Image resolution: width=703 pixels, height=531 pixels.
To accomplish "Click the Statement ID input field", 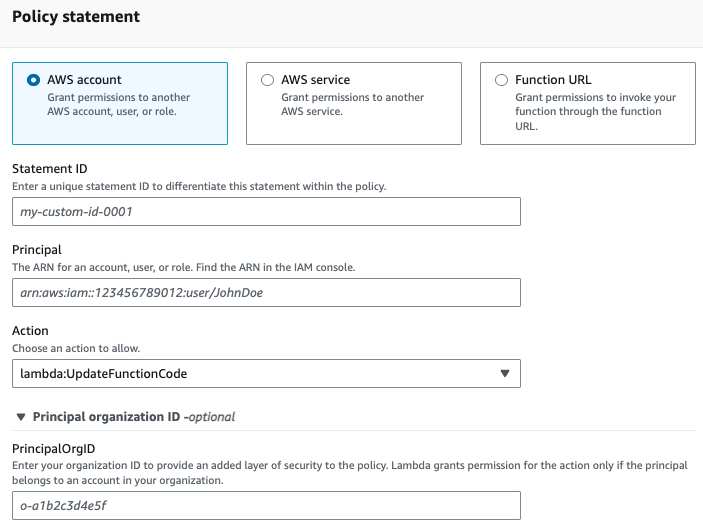I will coord(265,212).
